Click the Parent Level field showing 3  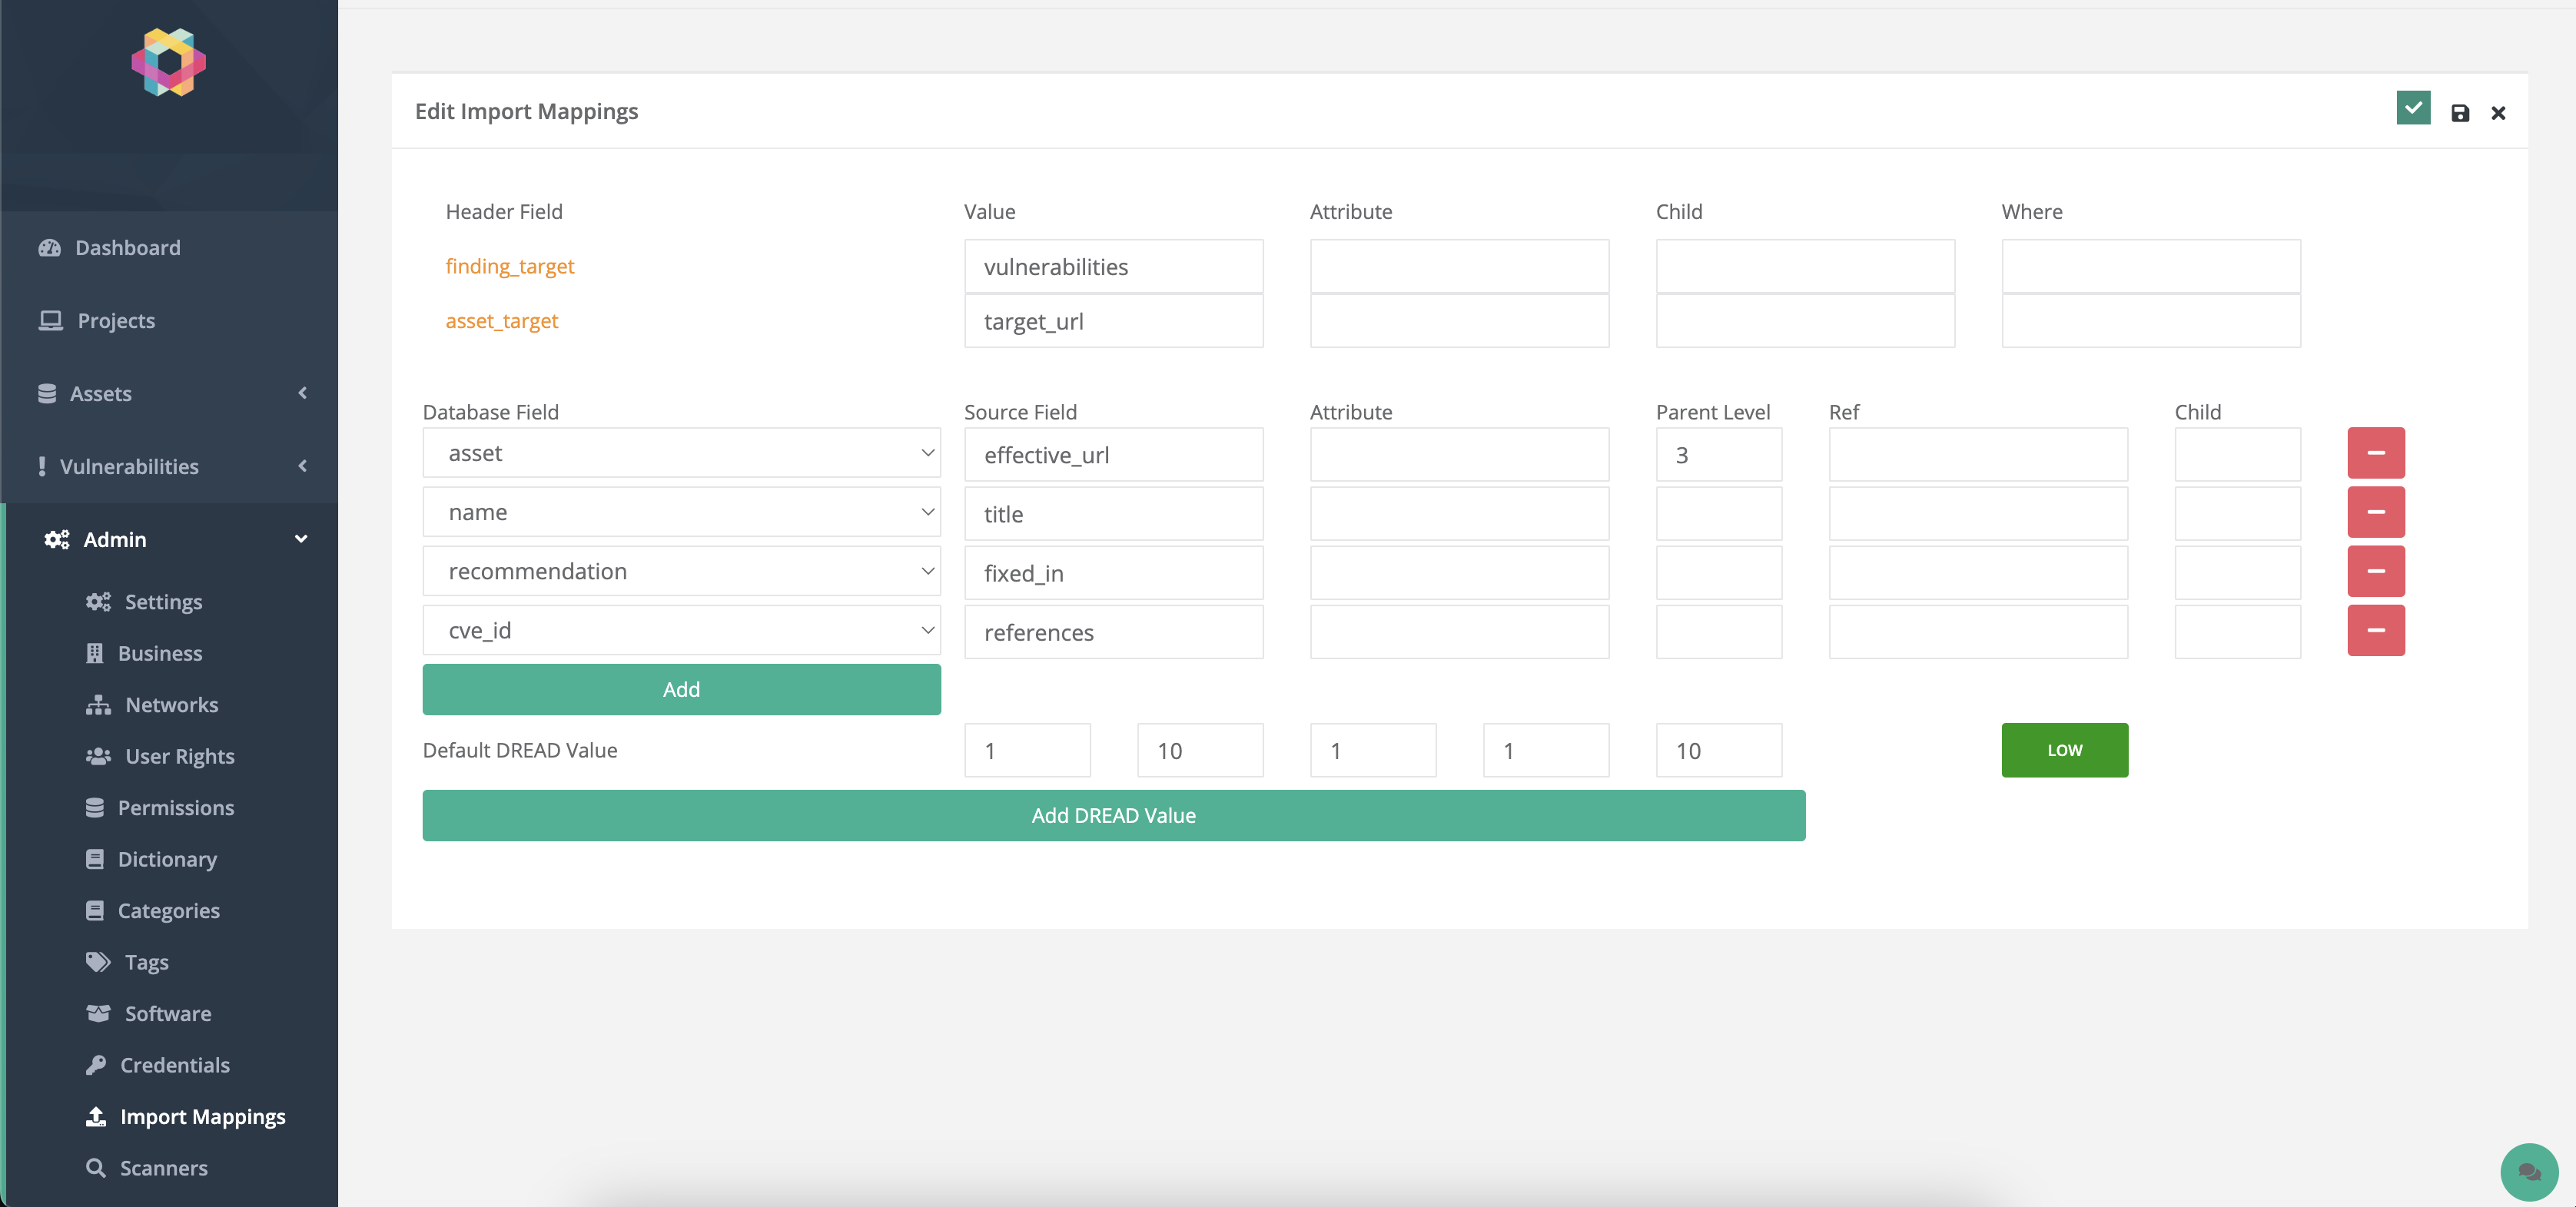tap(1718, 455)
